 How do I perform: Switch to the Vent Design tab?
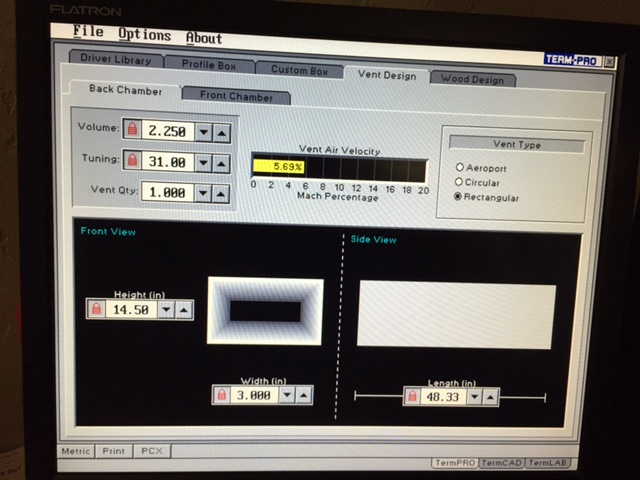click(x=387, y=75)
